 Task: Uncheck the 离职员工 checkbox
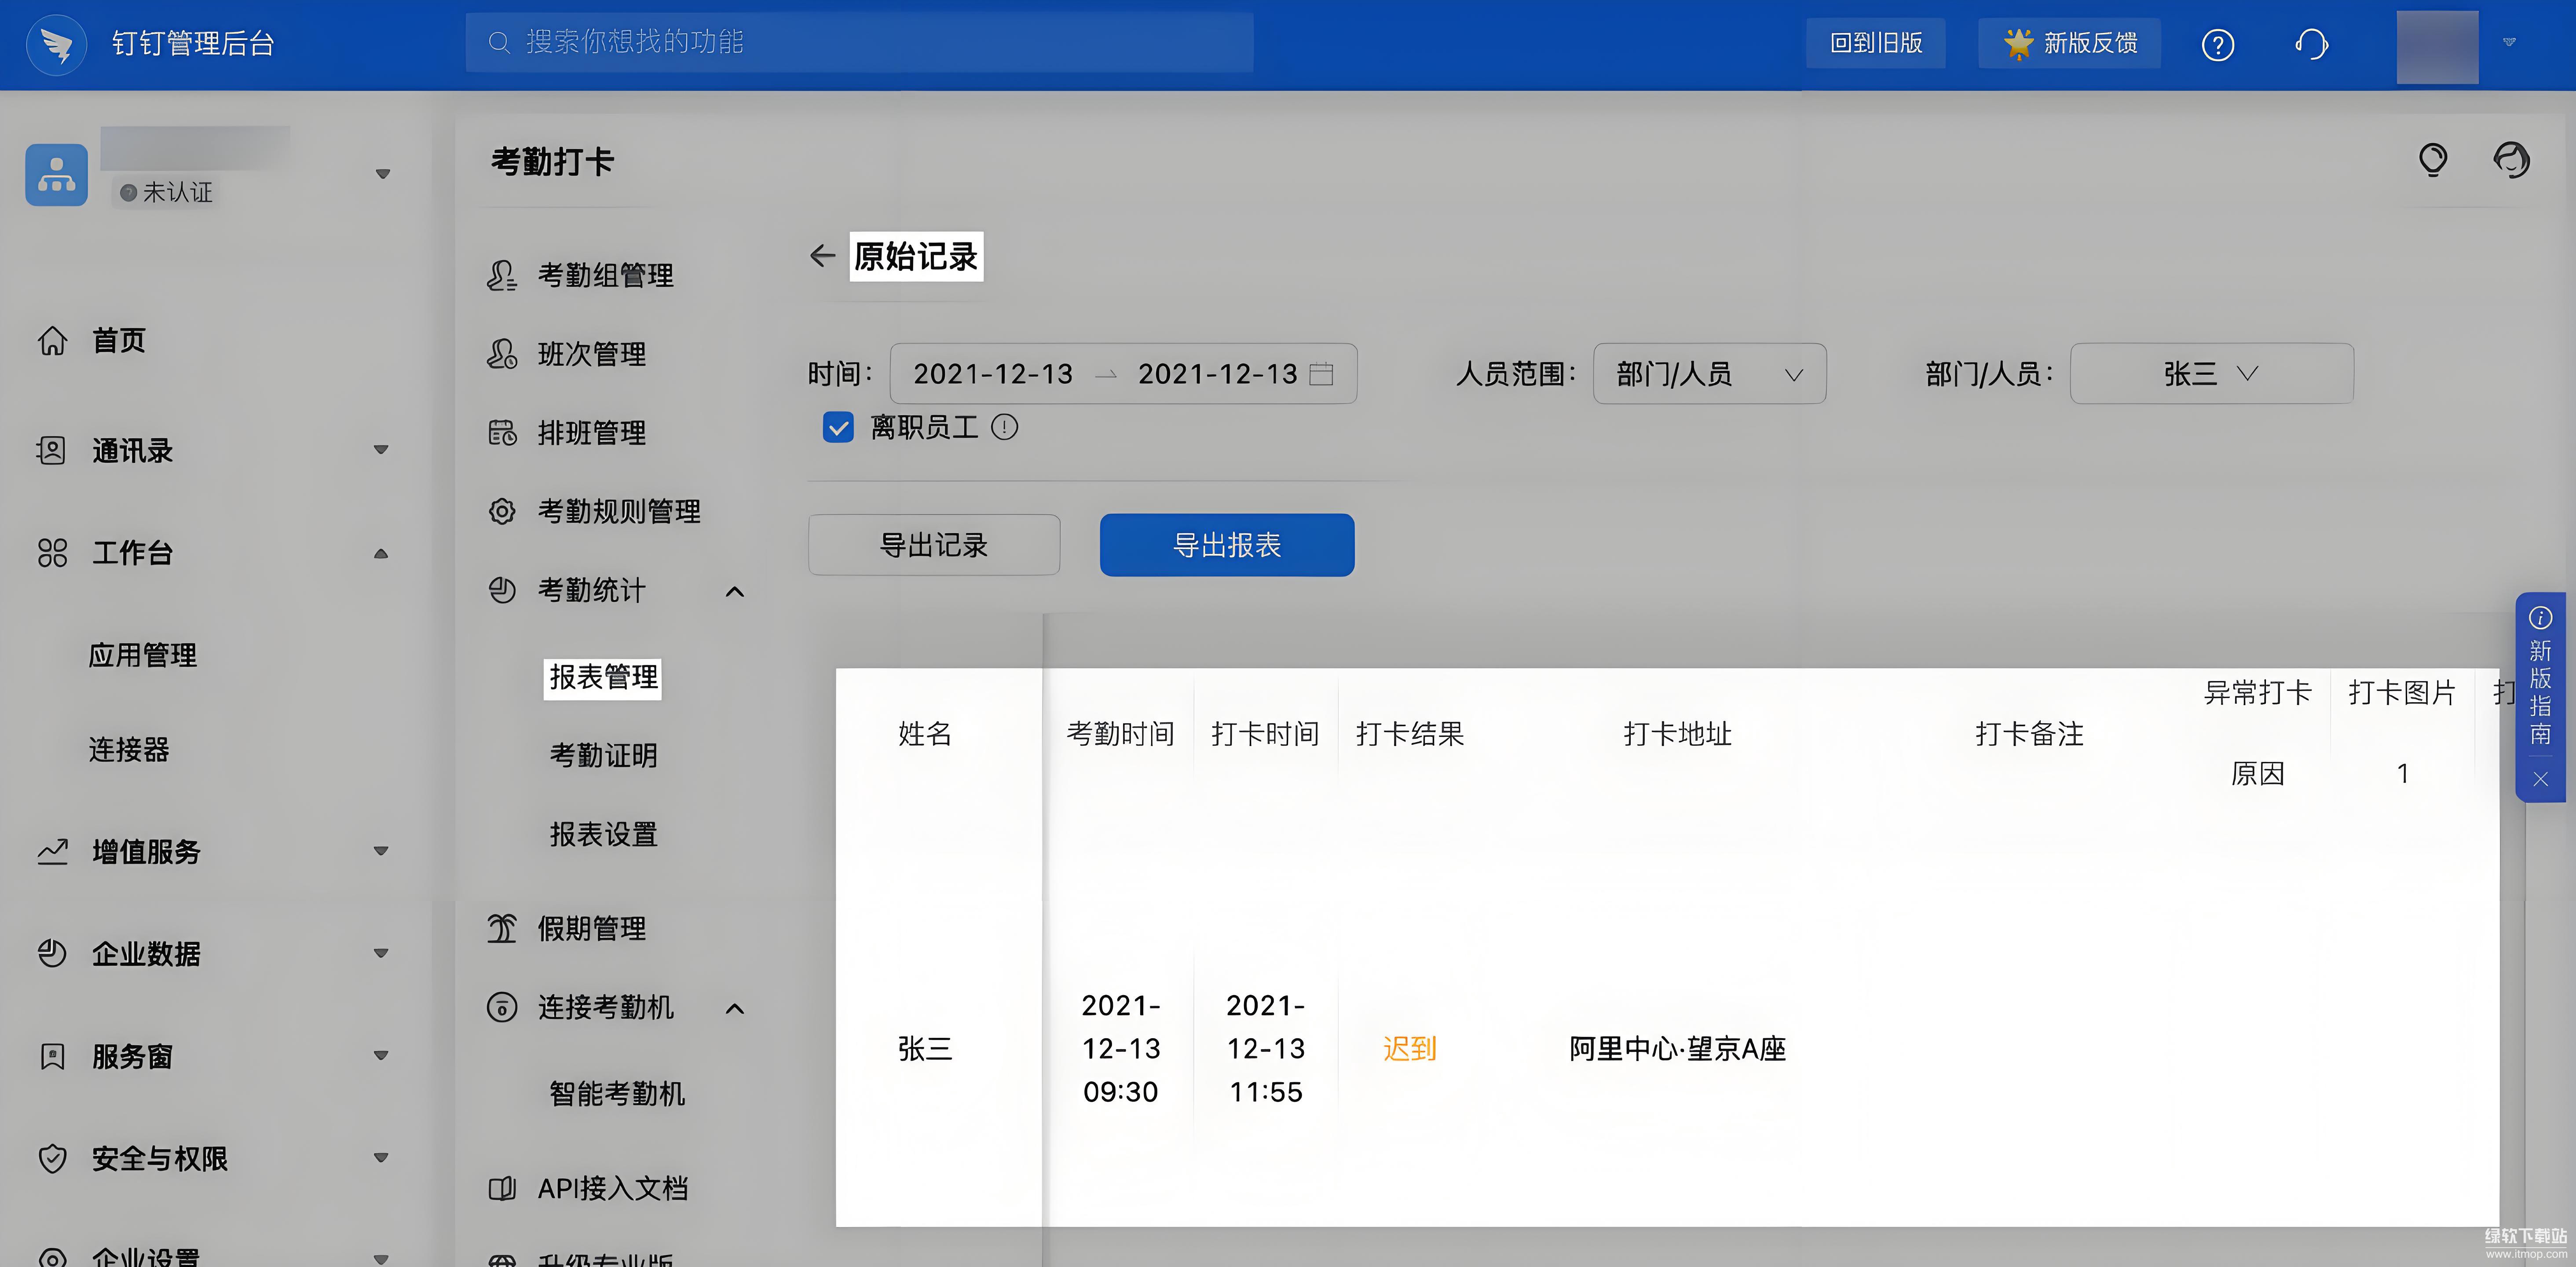tap(838, 428)
